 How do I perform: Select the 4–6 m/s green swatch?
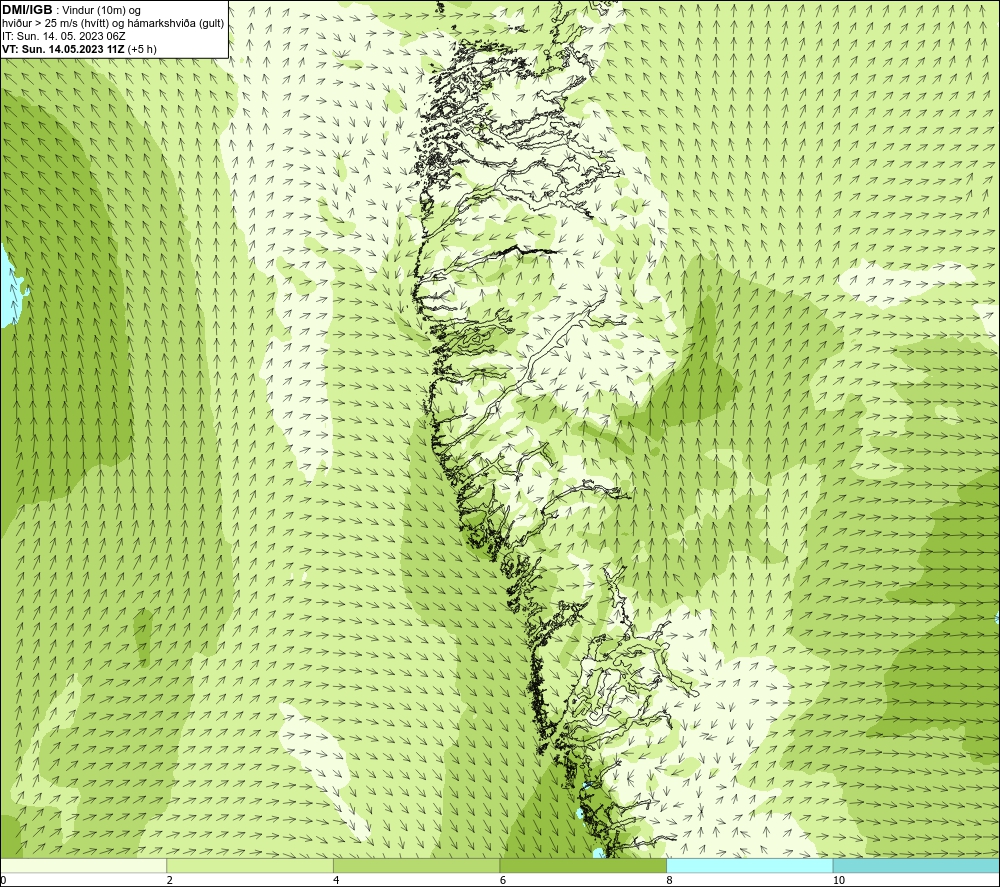click(x=416, y=865)
